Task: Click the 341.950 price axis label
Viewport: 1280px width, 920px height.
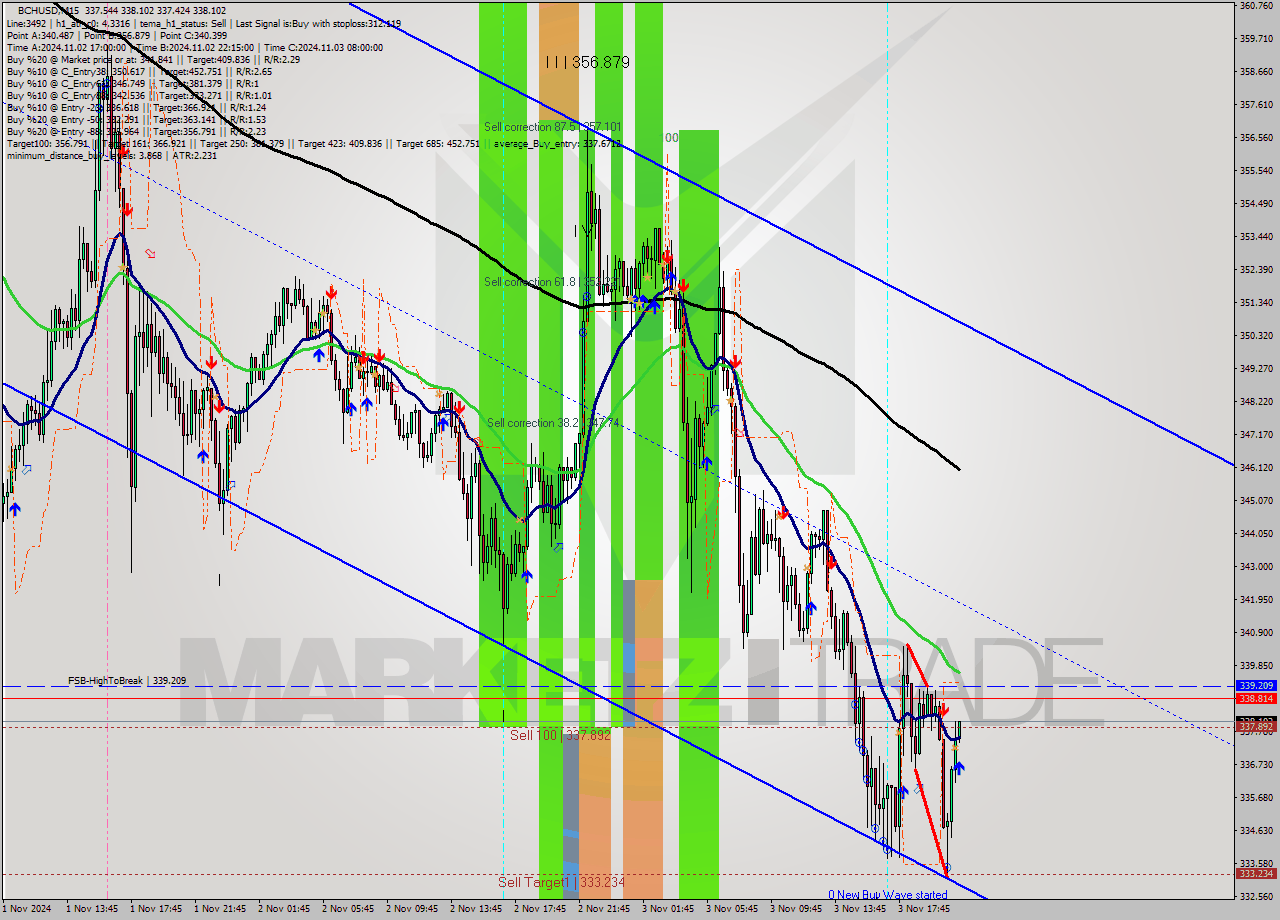Action: pyautogui.click(x=1256, y=599)
